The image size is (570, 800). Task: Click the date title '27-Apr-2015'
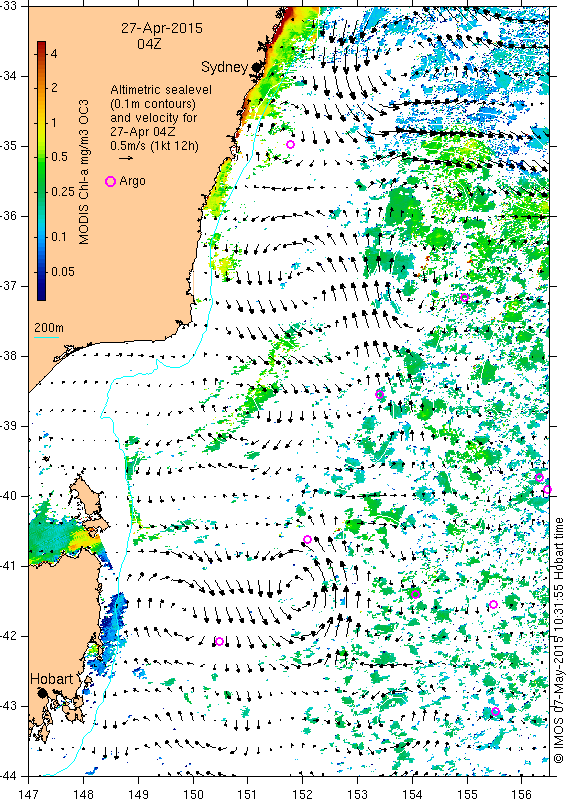(x=162, y=28)
